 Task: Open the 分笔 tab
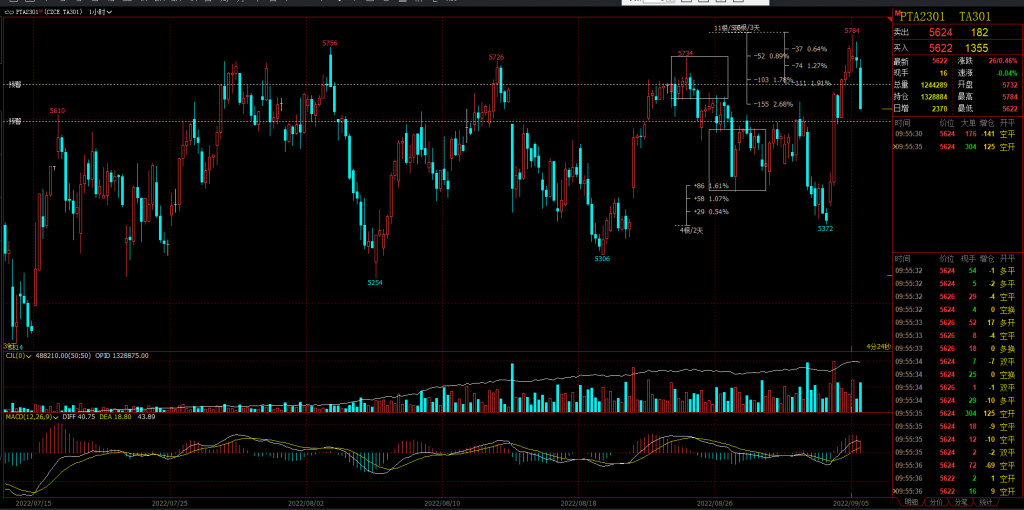[x=960, y=502]
